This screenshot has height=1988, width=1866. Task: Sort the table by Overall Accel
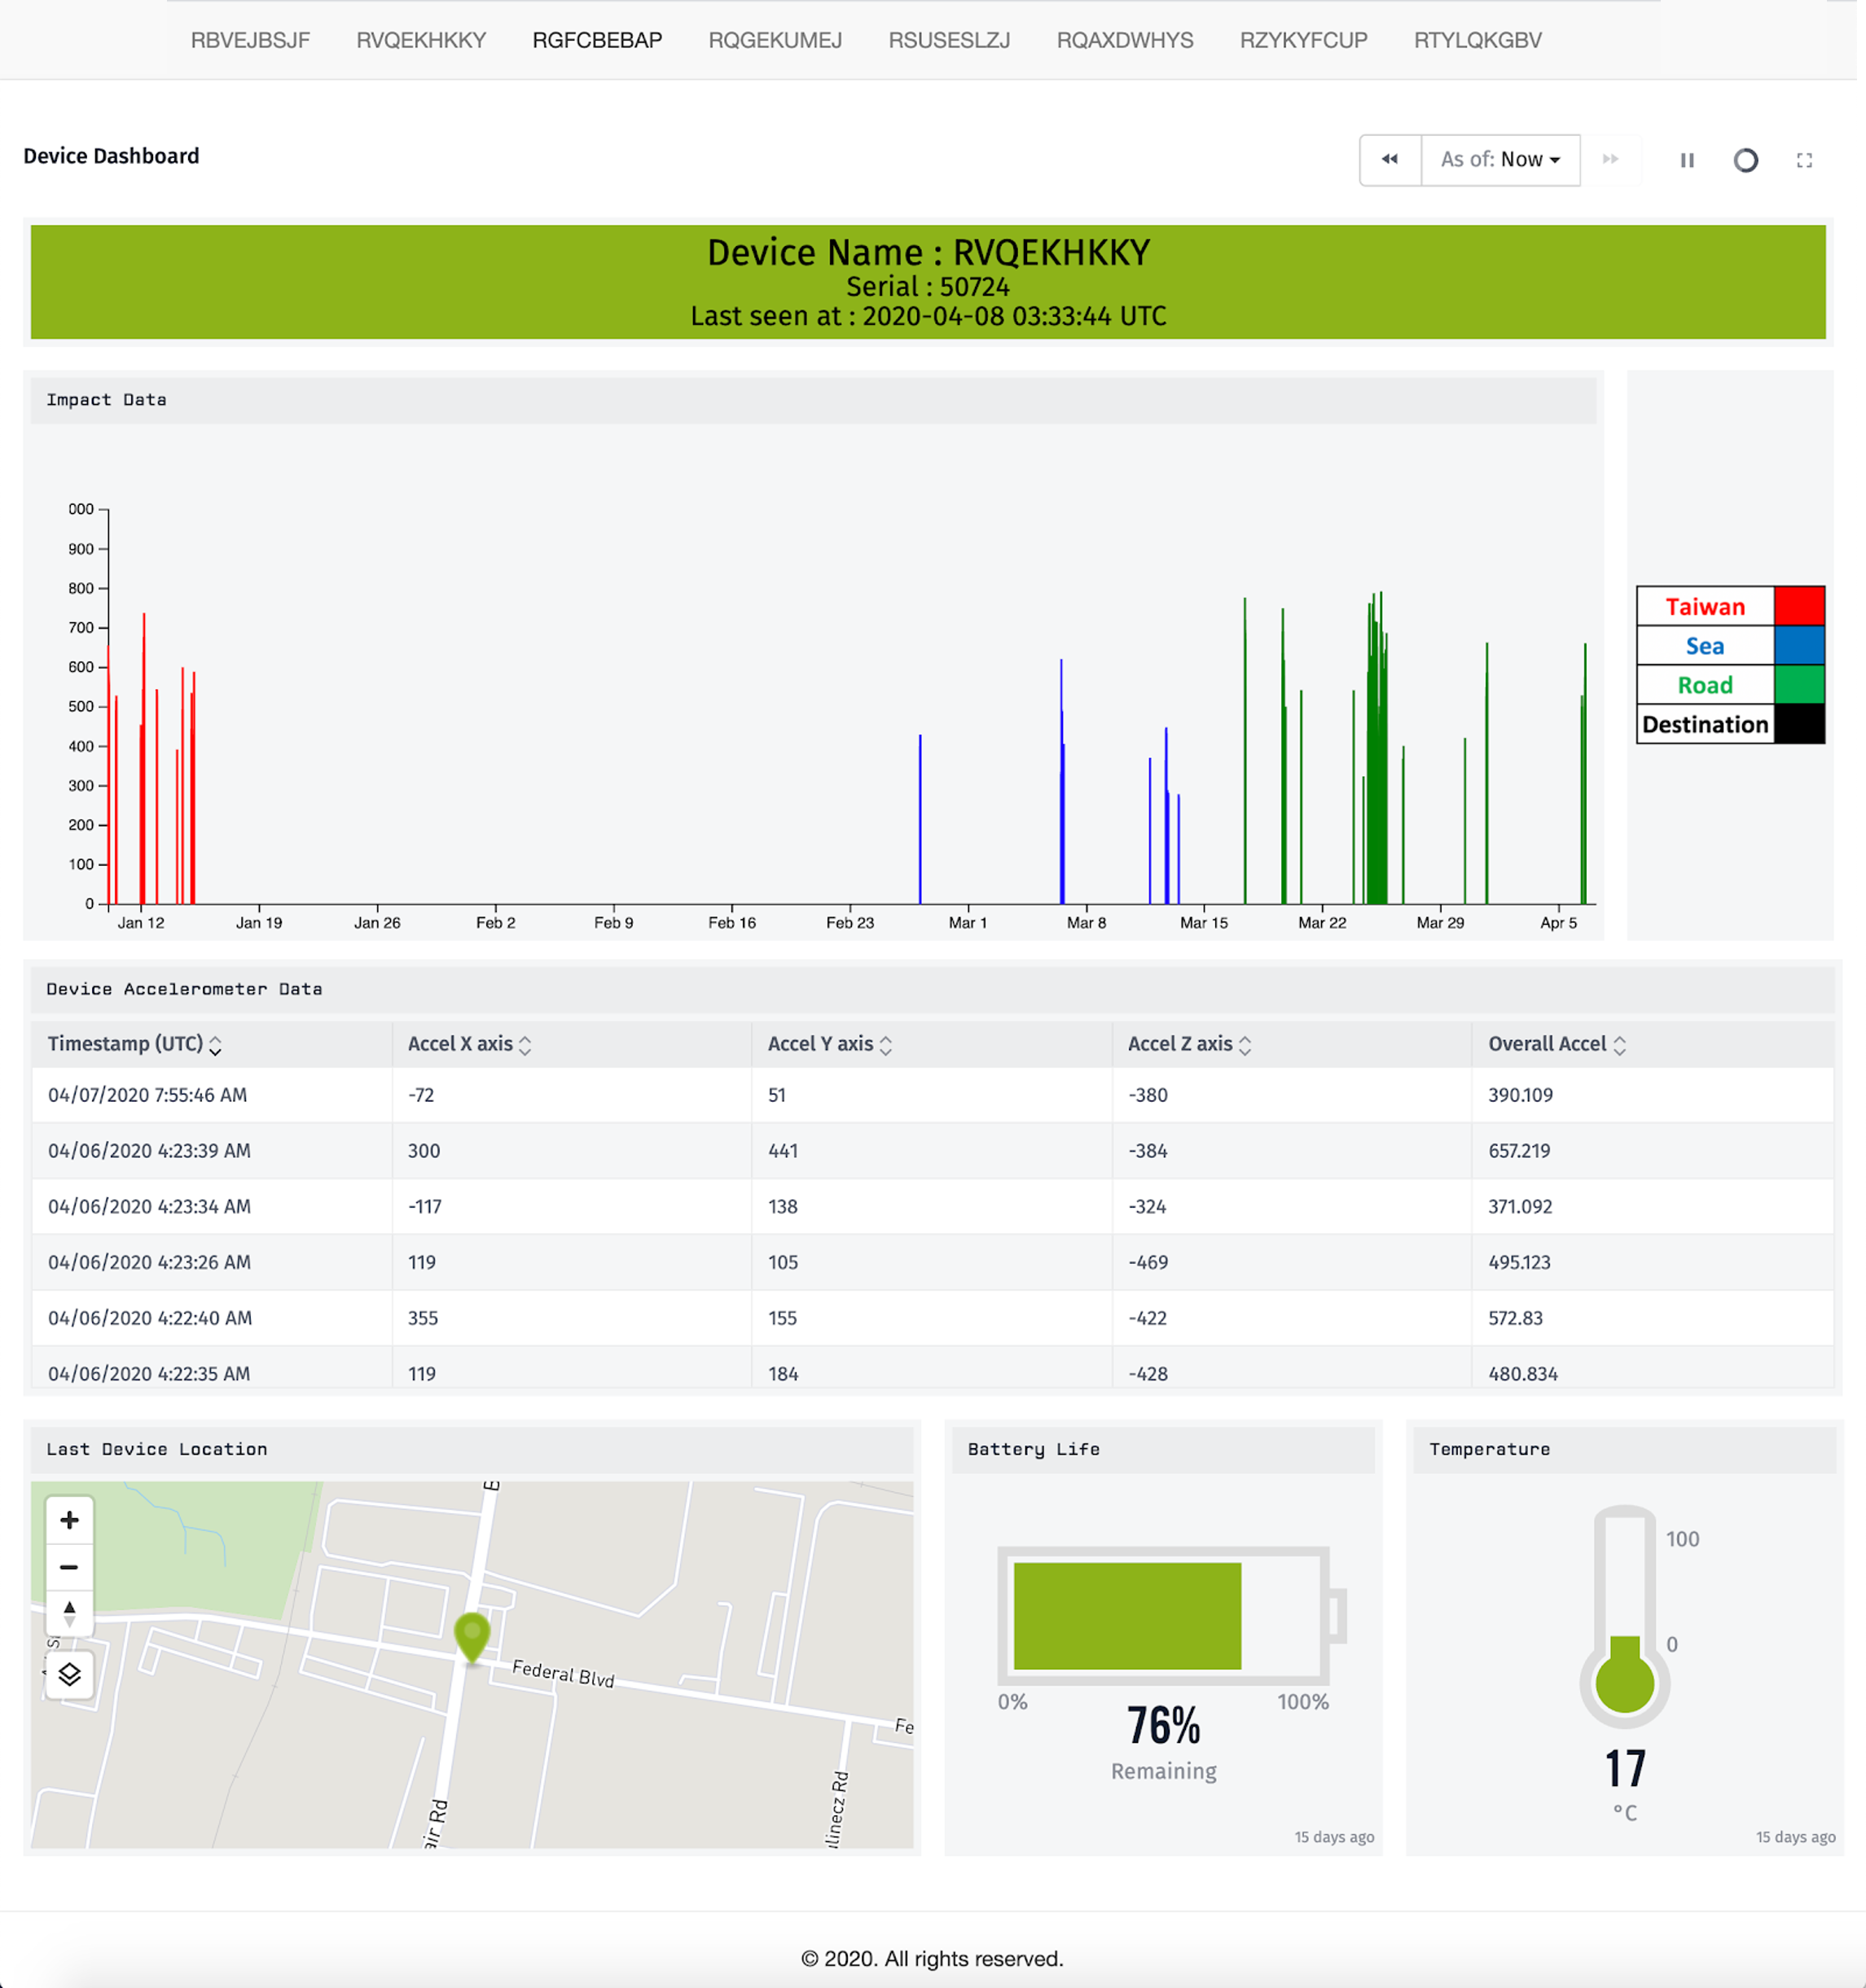1621,1044
